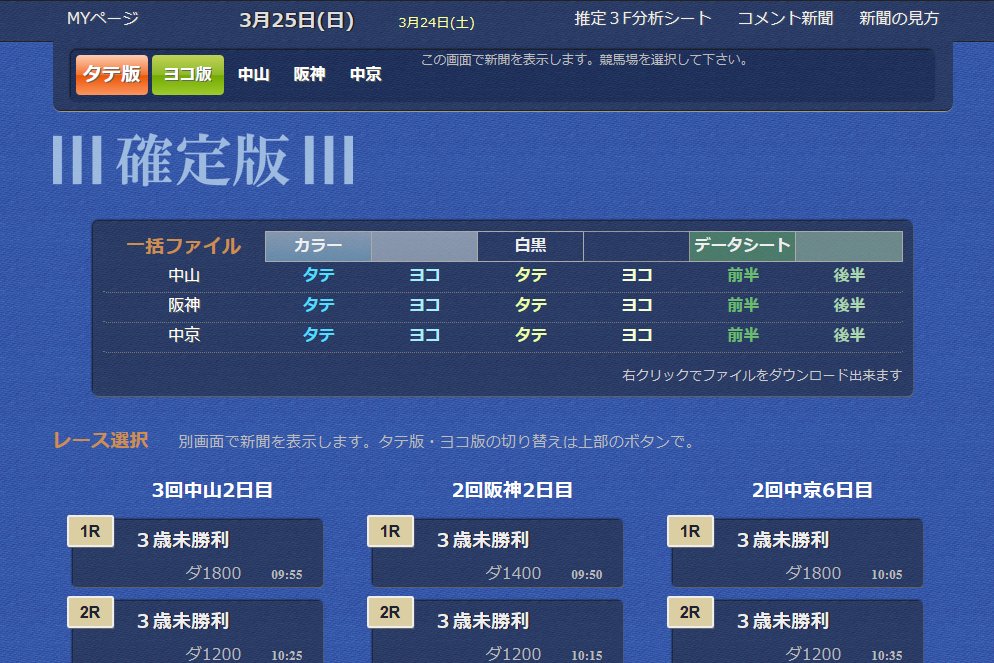
Task: Open 中山 白黒 タテ file
Action: pyautogui.click(x=531, y=275)
